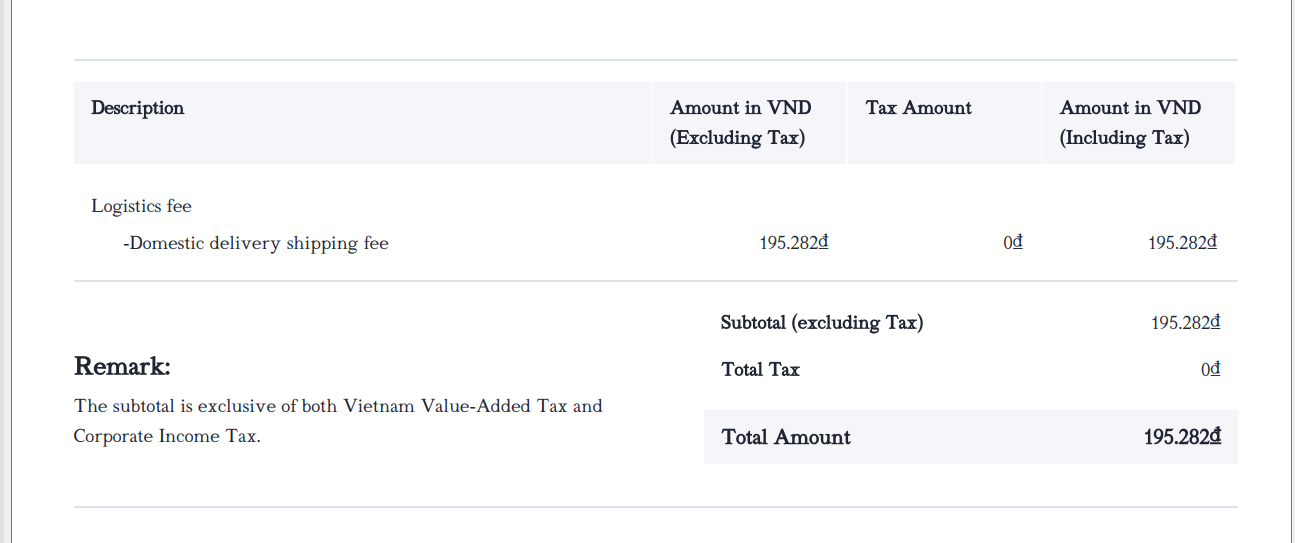Viewport: 1295px width, 543px height.
Task: Select the Total Tax label
Action: click(x=760, y=369)
